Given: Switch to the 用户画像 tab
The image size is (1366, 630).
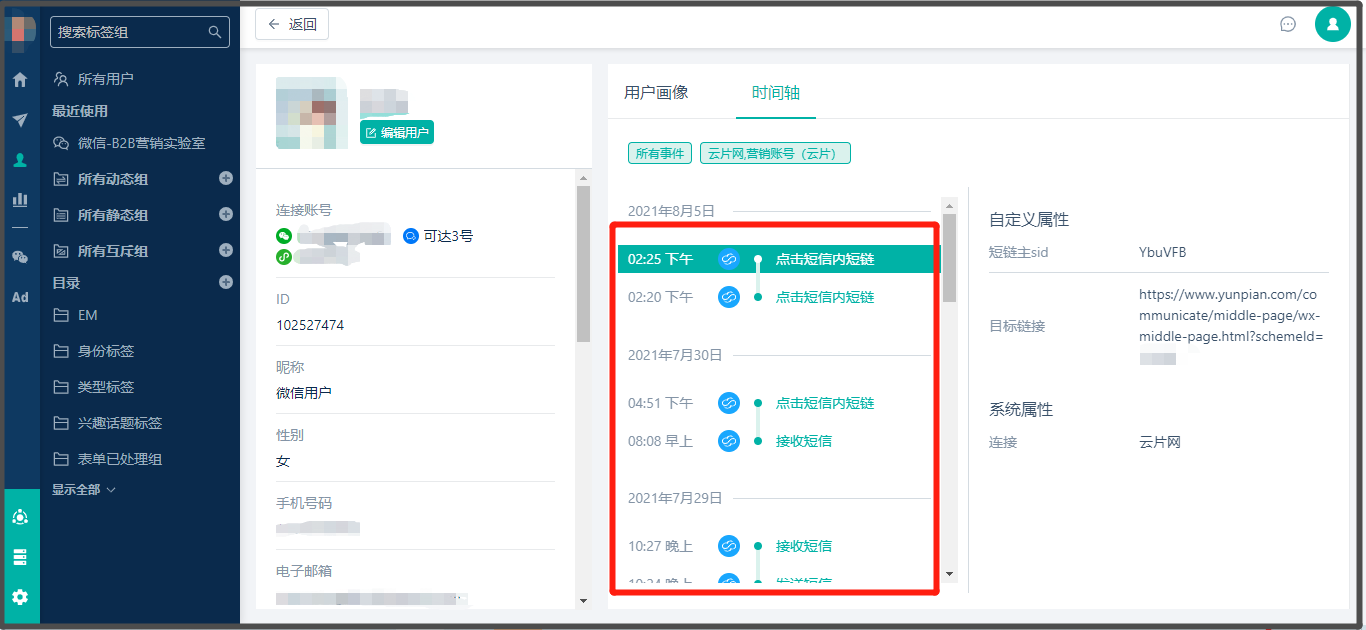Looking at the screenshot, I should 656,93.
